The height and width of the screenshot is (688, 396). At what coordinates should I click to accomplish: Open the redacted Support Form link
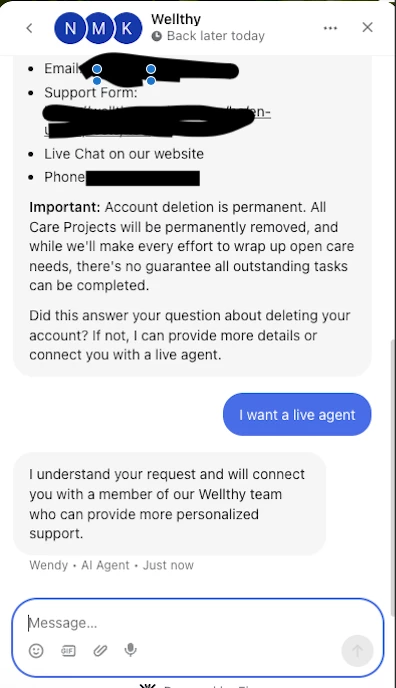click(157, 121)
